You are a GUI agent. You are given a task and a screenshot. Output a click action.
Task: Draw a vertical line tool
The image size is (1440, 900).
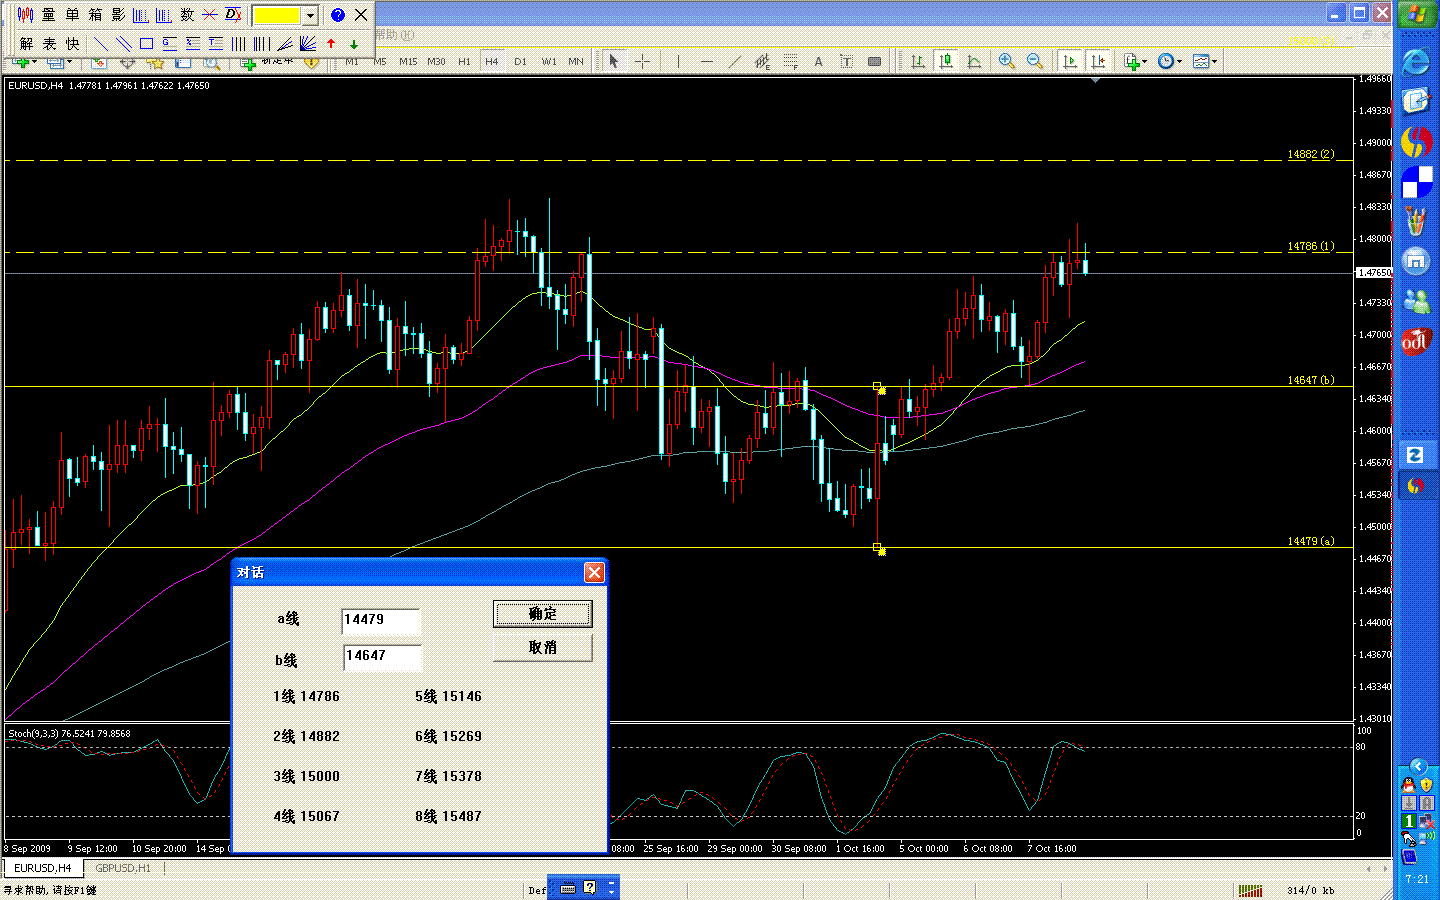pyautogui.click(x=678, y=62)
